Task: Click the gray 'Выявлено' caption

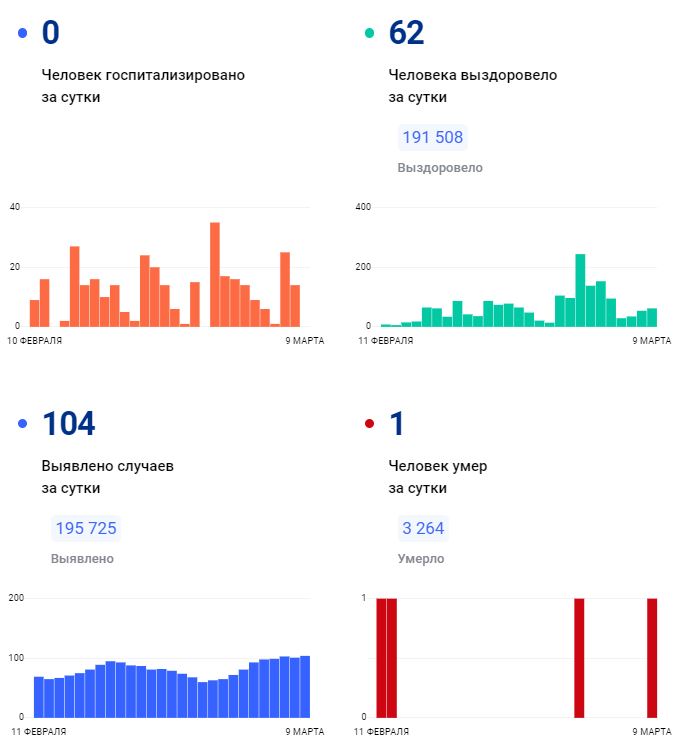Action: click(x=82, y=559)
